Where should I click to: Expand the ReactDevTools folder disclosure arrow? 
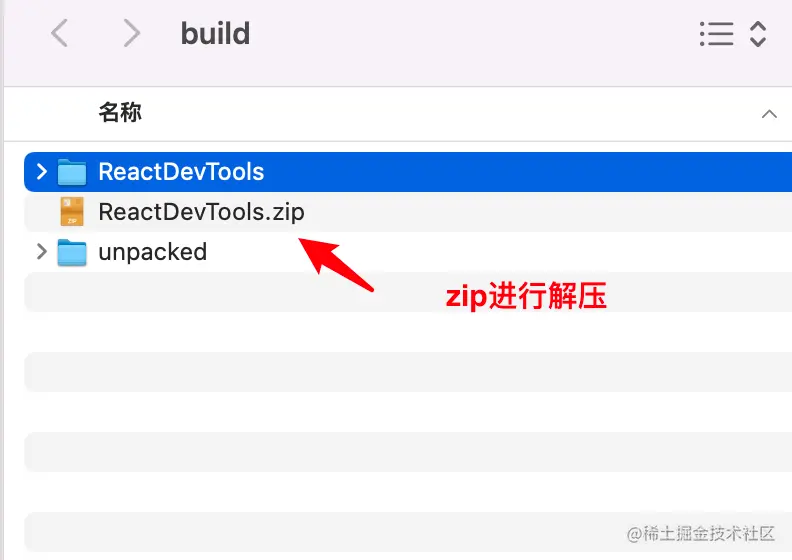(x=41, y=171)
